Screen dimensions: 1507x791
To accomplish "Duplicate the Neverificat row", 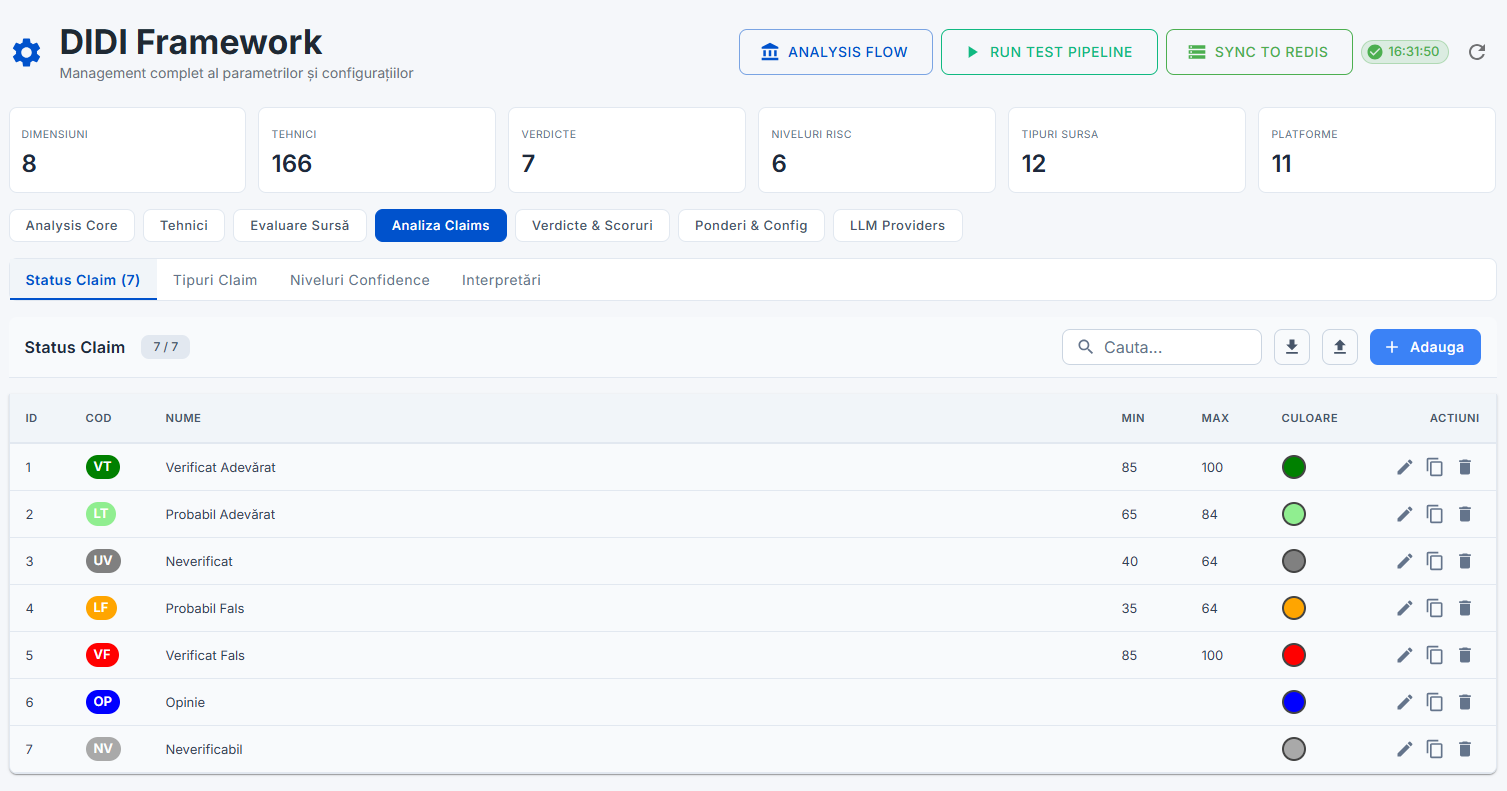I will click(x=1435, y=561).
